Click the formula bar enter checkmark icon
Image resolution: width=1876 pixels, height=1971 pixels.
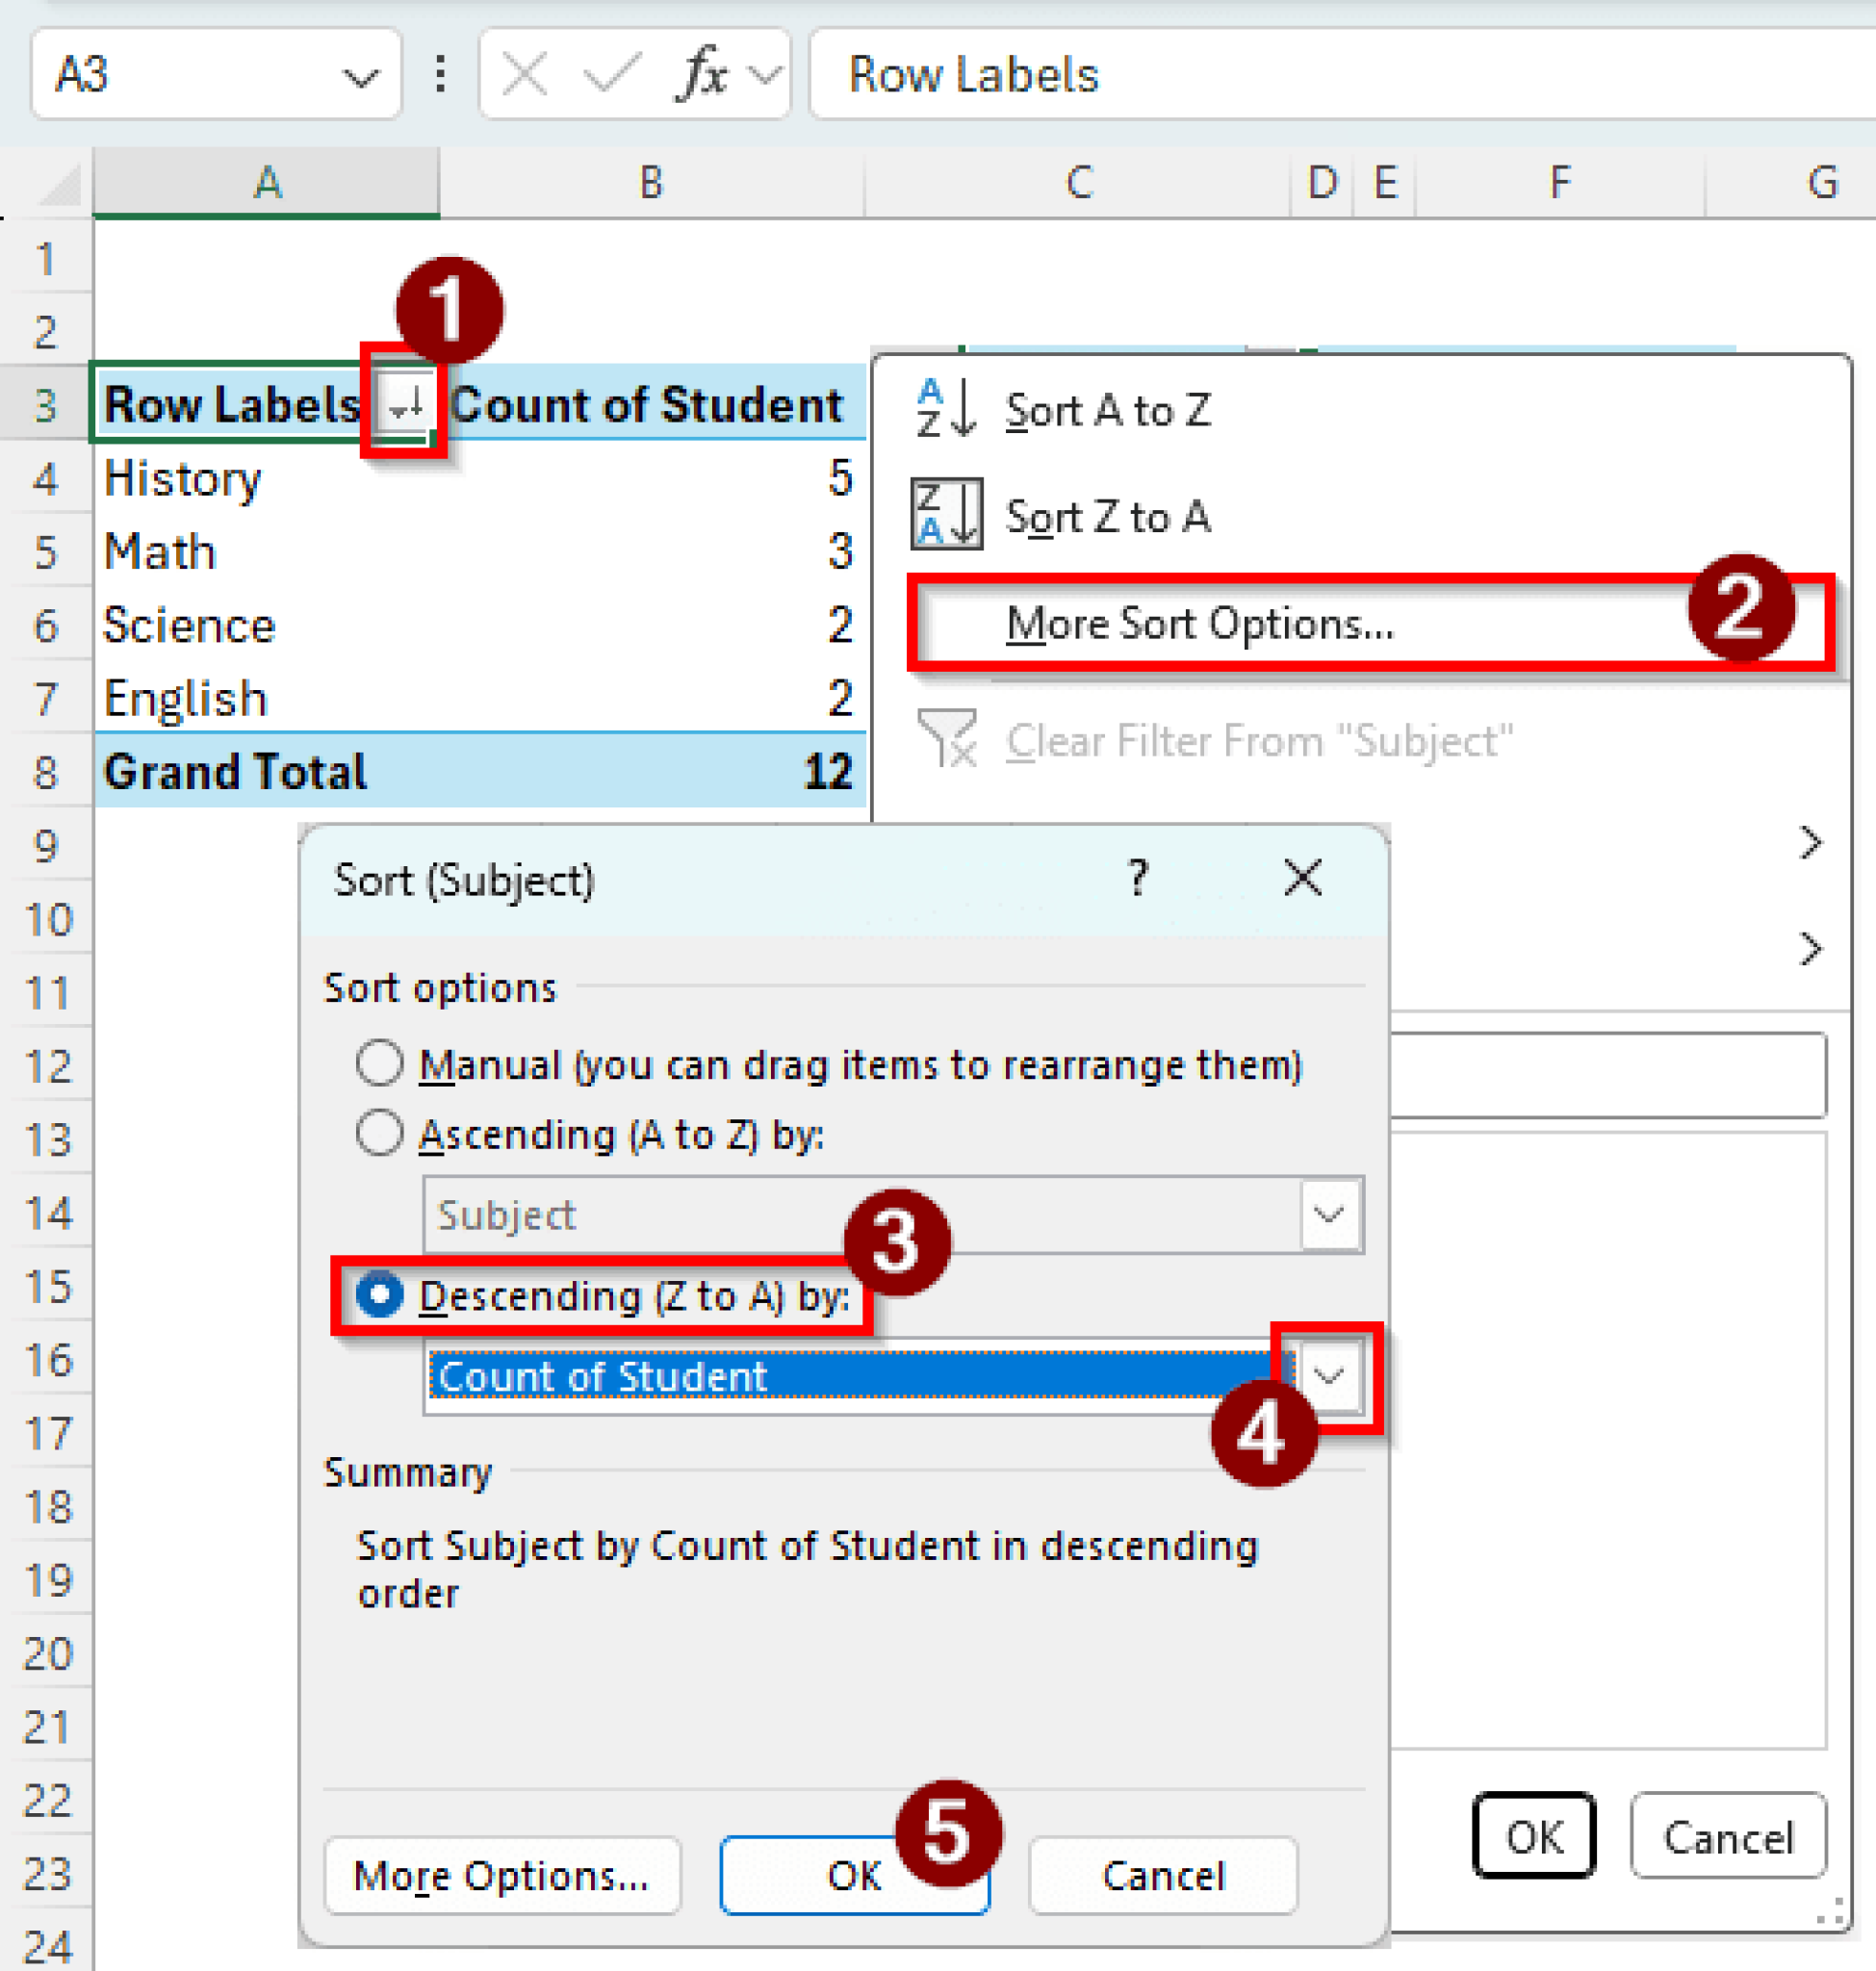pyautogui.click(x=610, y=74)
